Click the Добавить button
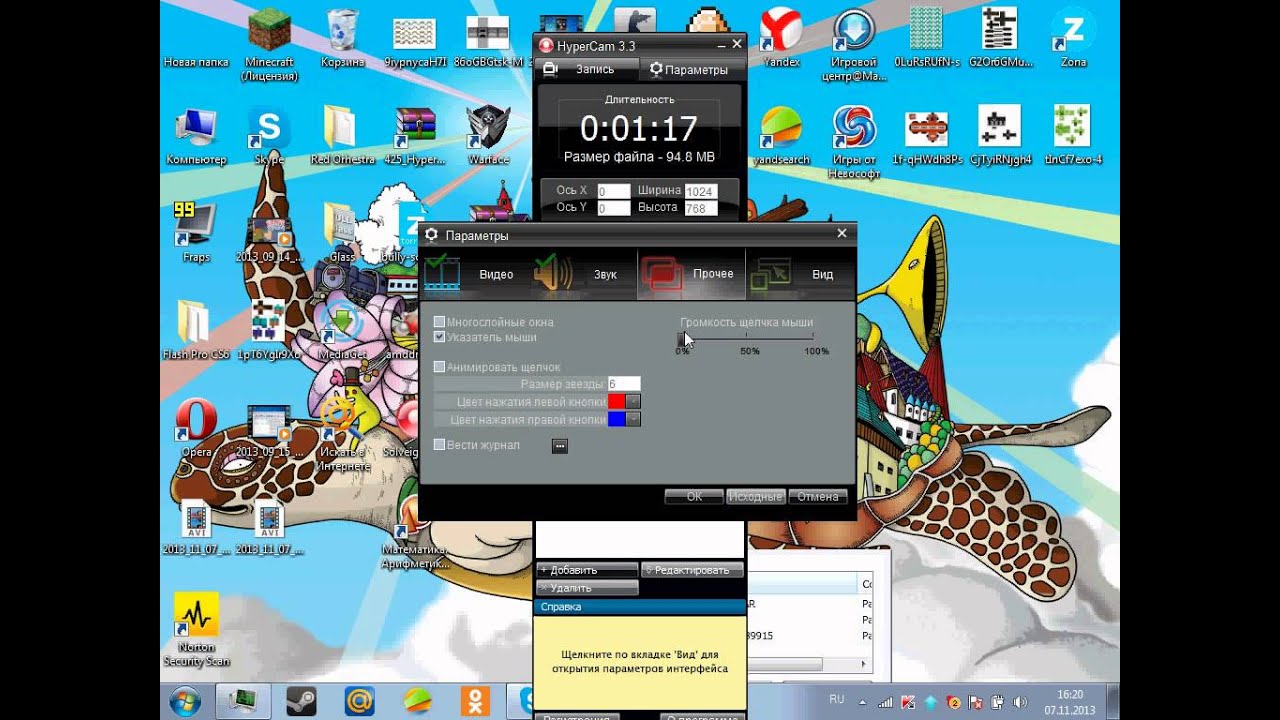1280x720 pixels. [587, 570]
